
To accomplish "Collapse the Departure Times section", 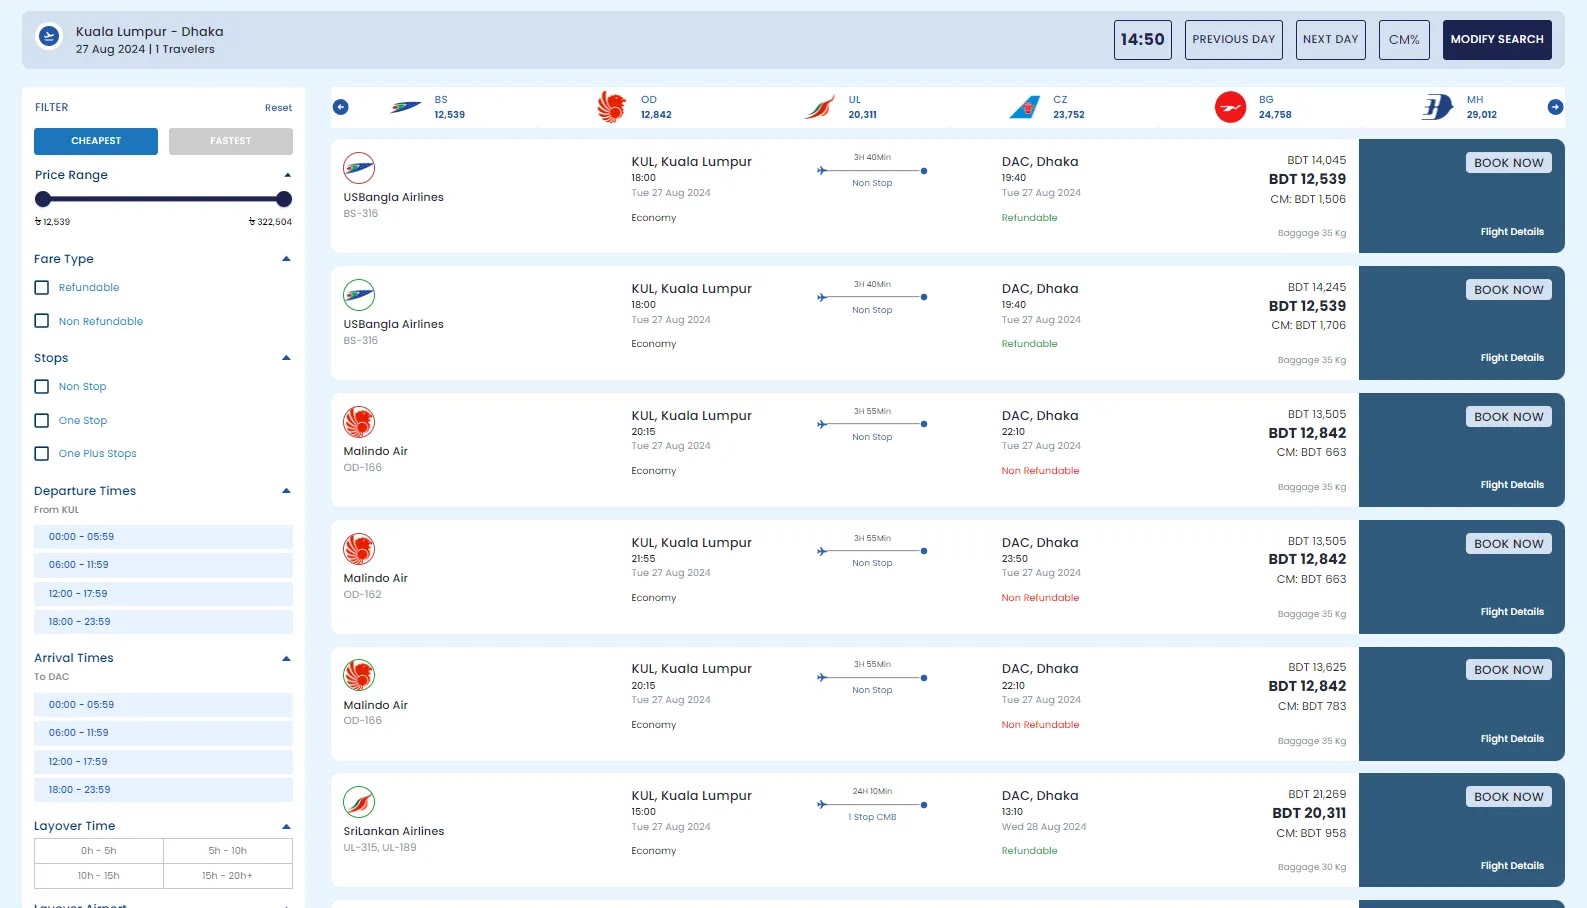I will pyautogui.click(x=287, y=491).
